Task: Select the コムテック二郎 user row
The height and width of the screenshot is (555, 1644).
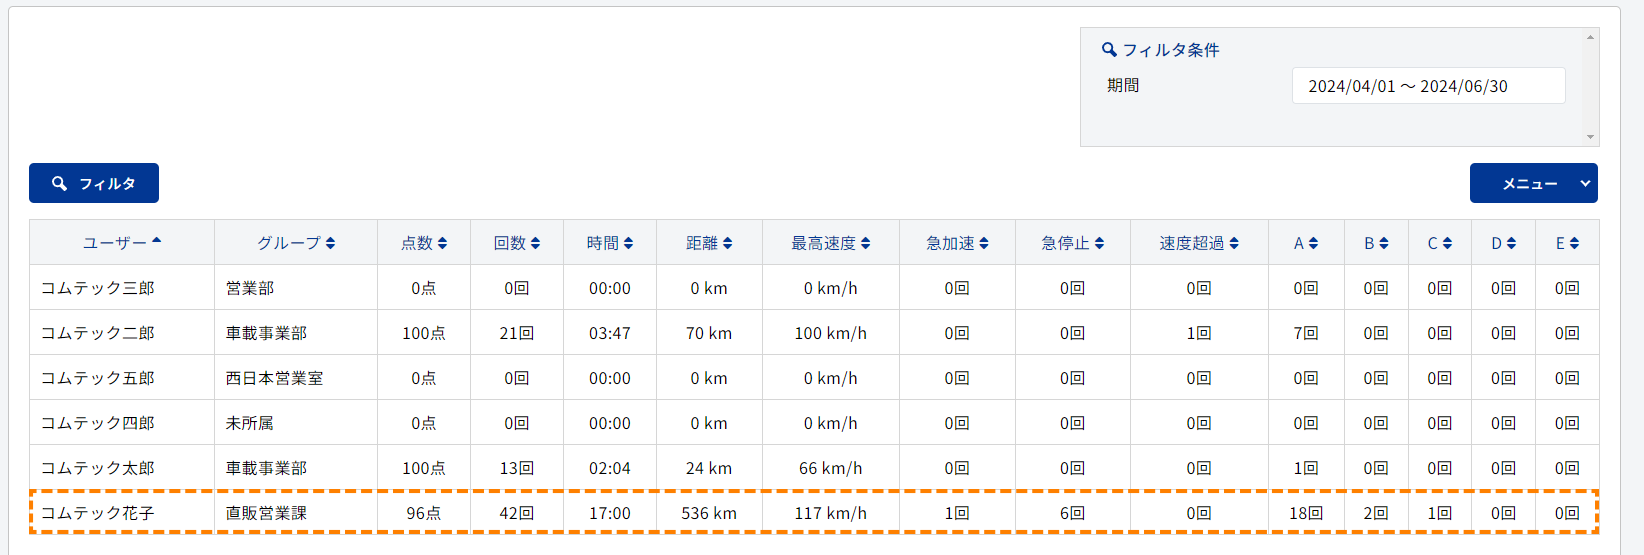Action: tap(814, 333)
